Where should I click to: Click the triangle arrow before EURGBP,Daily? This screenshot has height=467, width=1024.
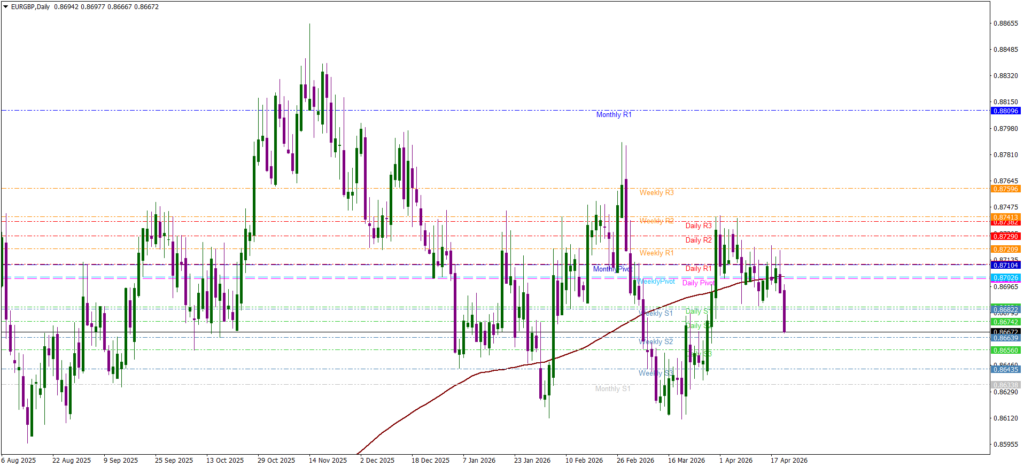5,6
